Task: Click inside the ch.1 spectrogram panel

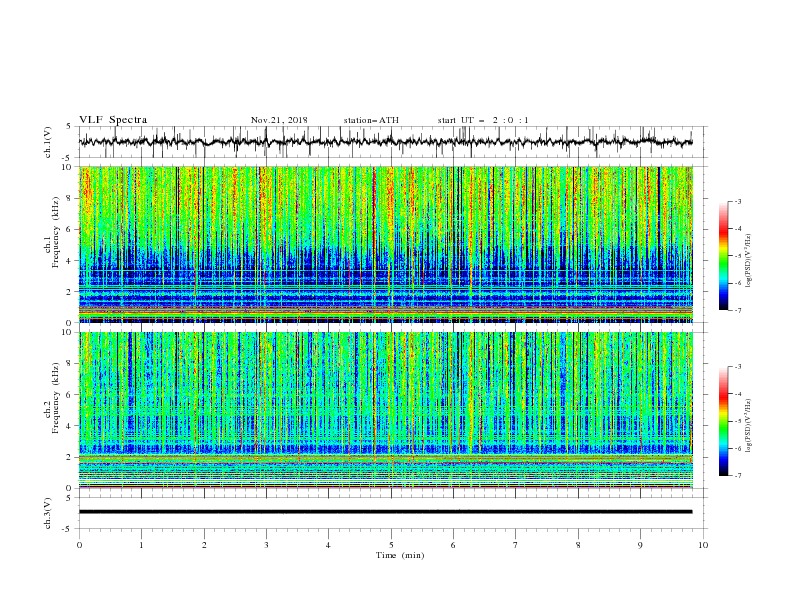Action: [x=385, y=244]
